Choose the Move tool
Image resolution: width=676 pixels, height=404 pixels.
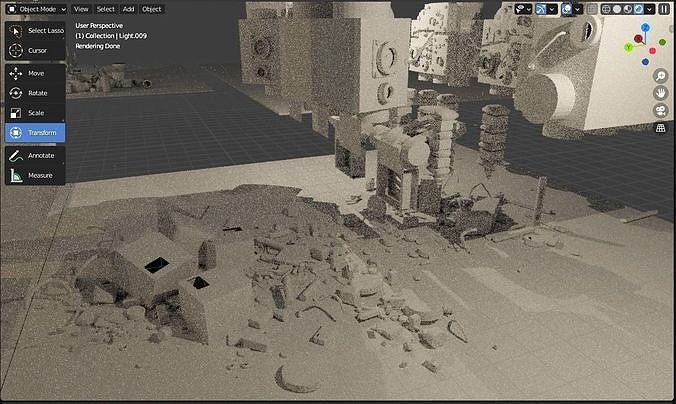[35, 73]
